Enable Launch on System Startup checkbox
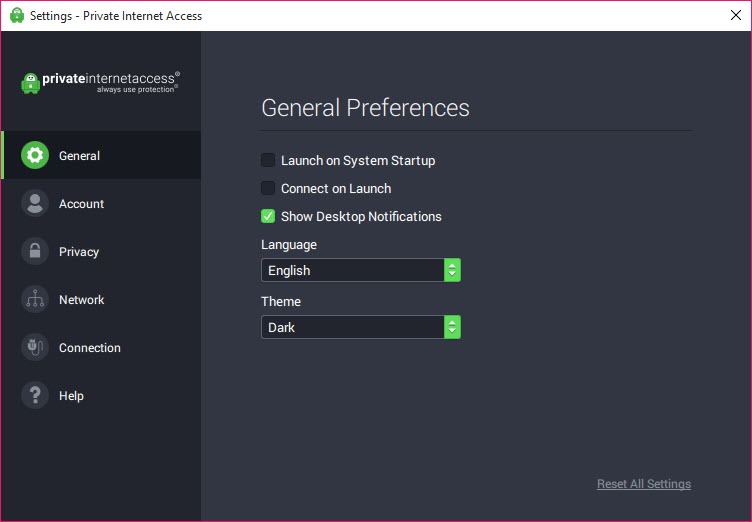The width and height of the screenshot is (752, 522). (x=268, y=160)
